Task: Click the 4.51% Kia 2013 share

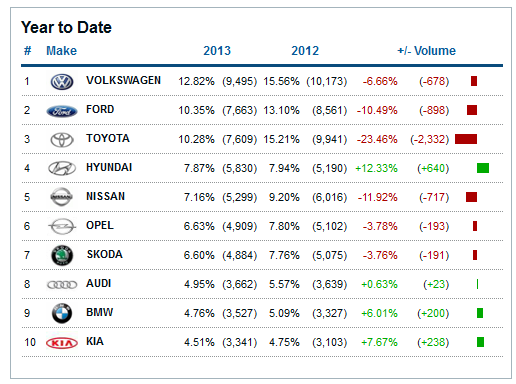Action: point(199,342)
